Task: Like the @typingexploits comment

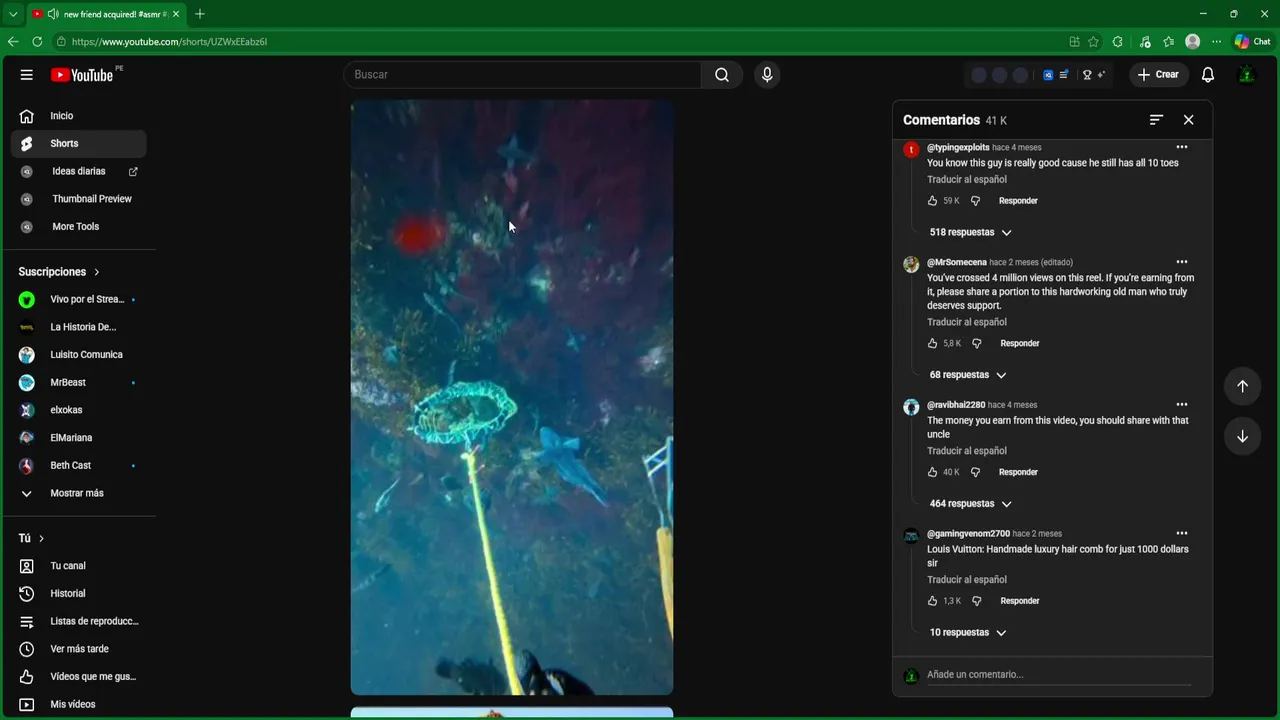Action: (933, 201)
